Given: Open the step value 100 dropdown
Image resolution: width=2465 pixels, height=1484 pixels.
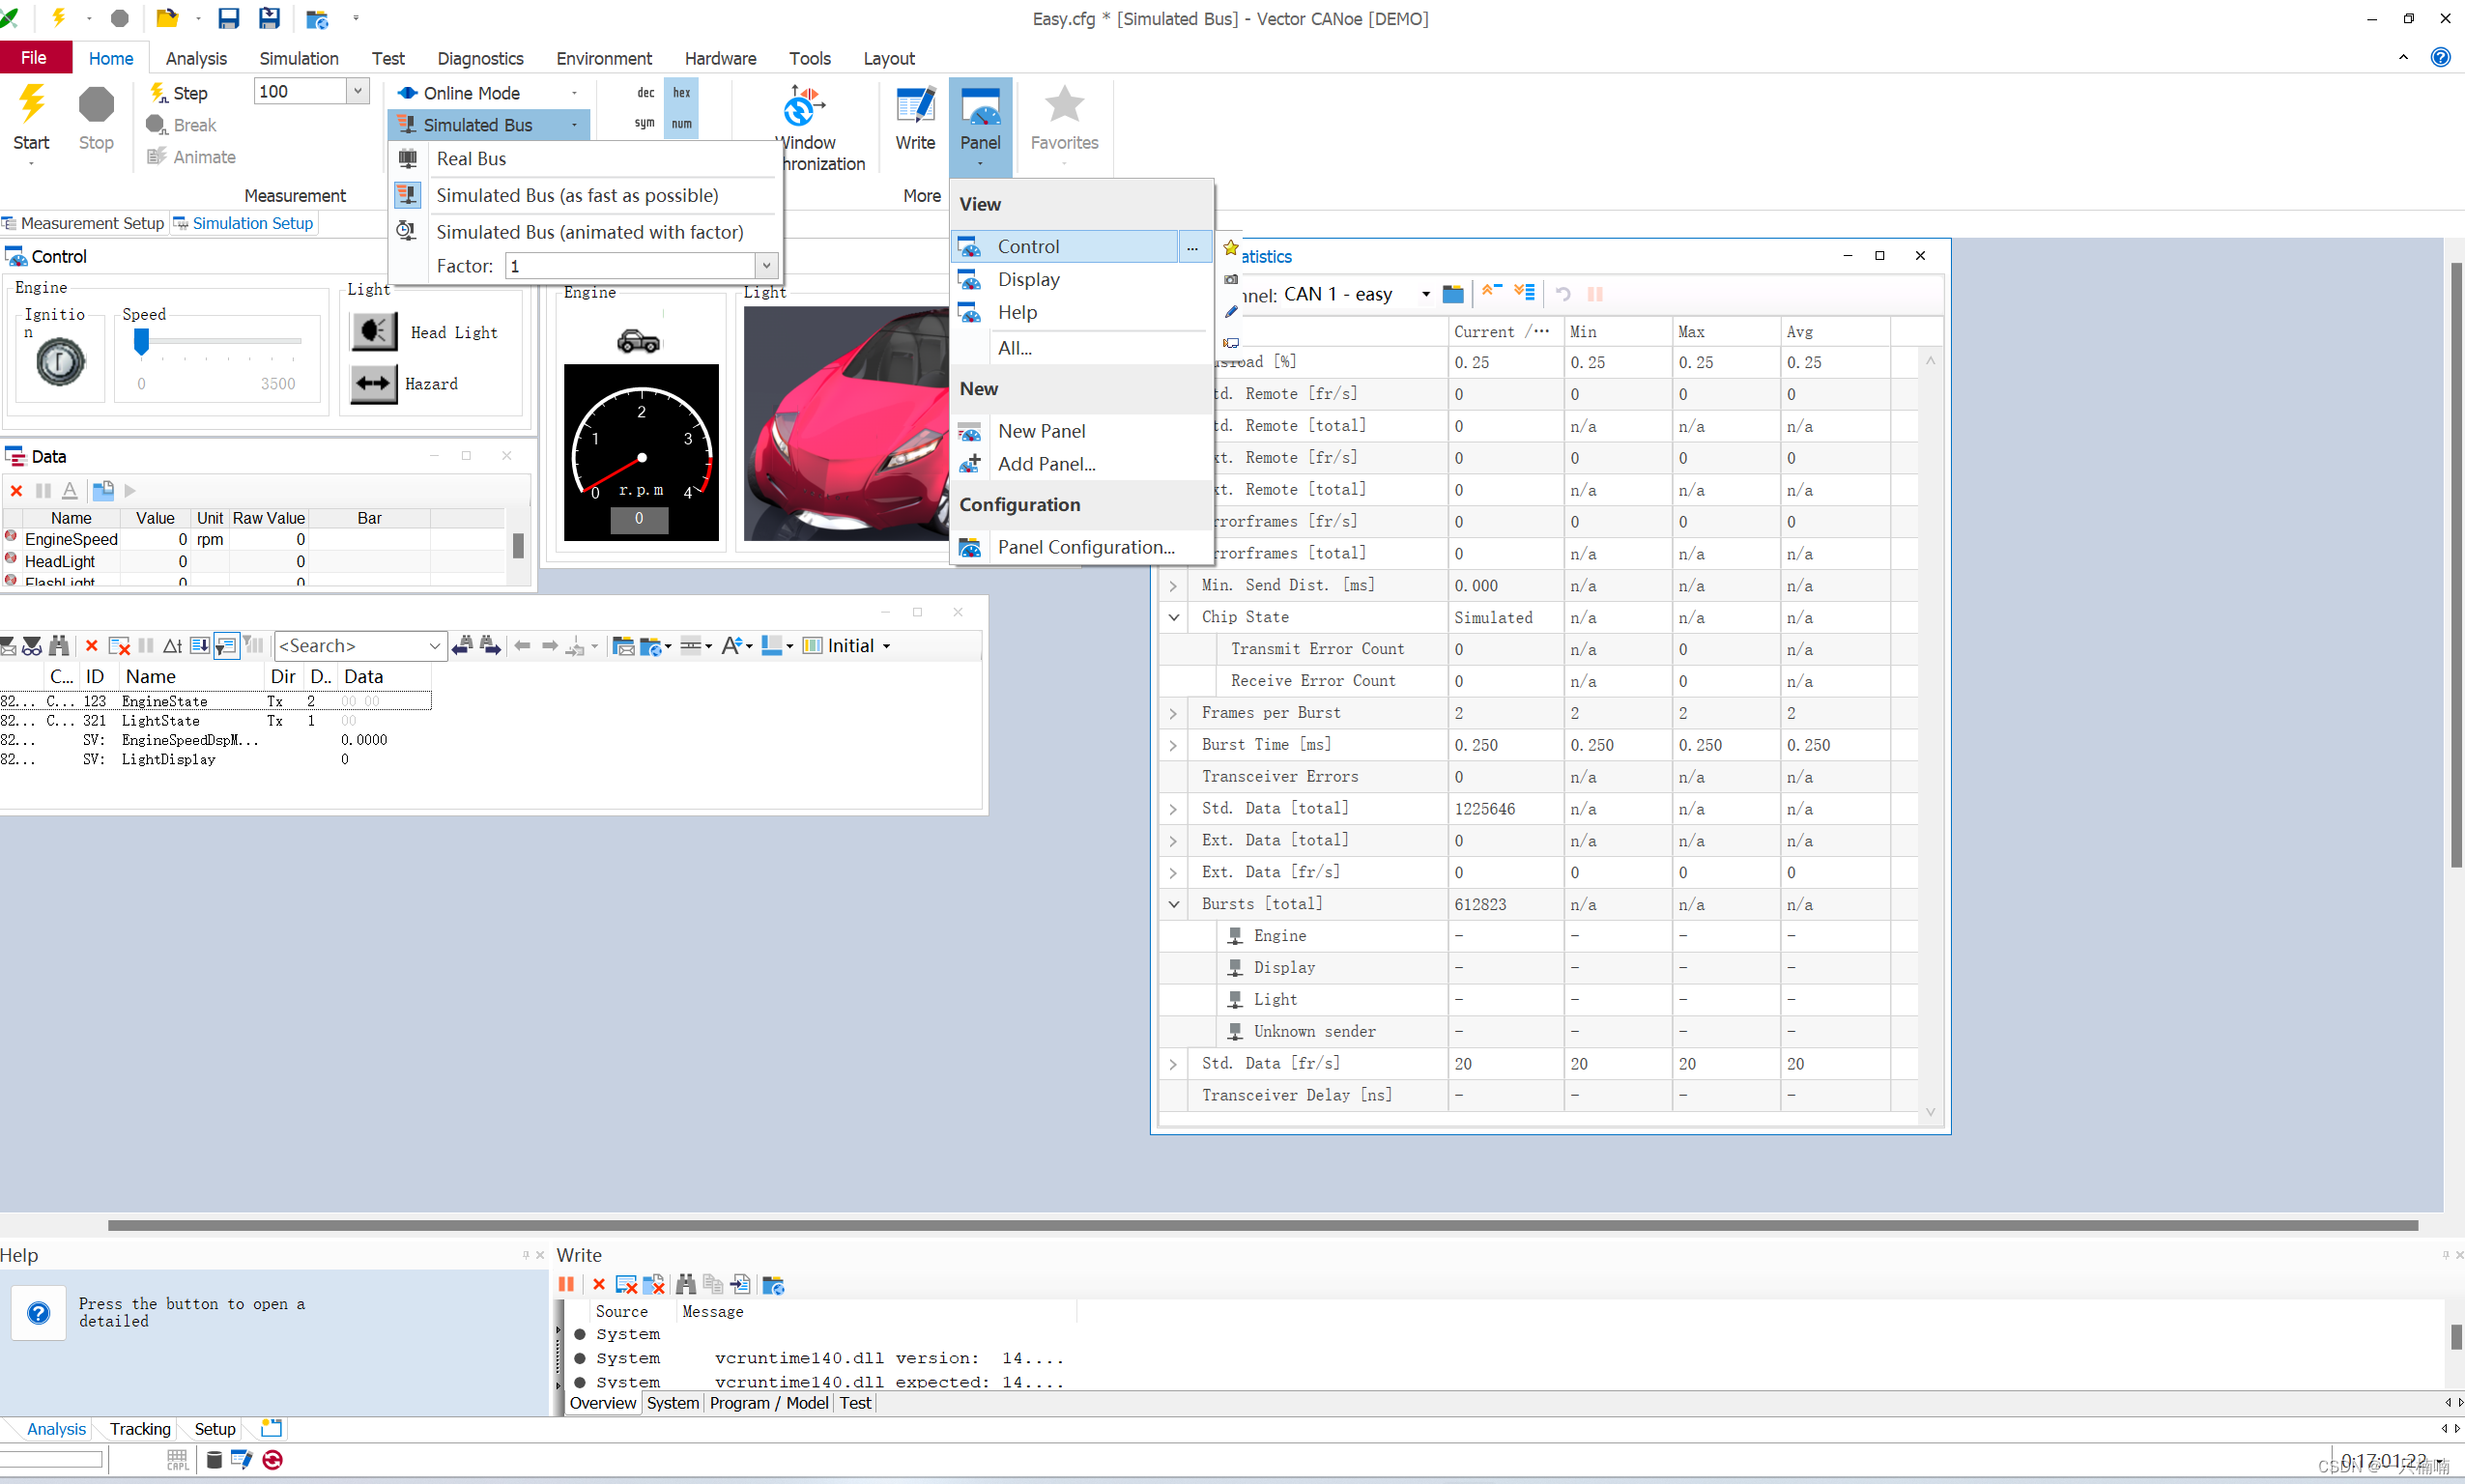Looking at the screenshot, I should [x=357, y=91].
